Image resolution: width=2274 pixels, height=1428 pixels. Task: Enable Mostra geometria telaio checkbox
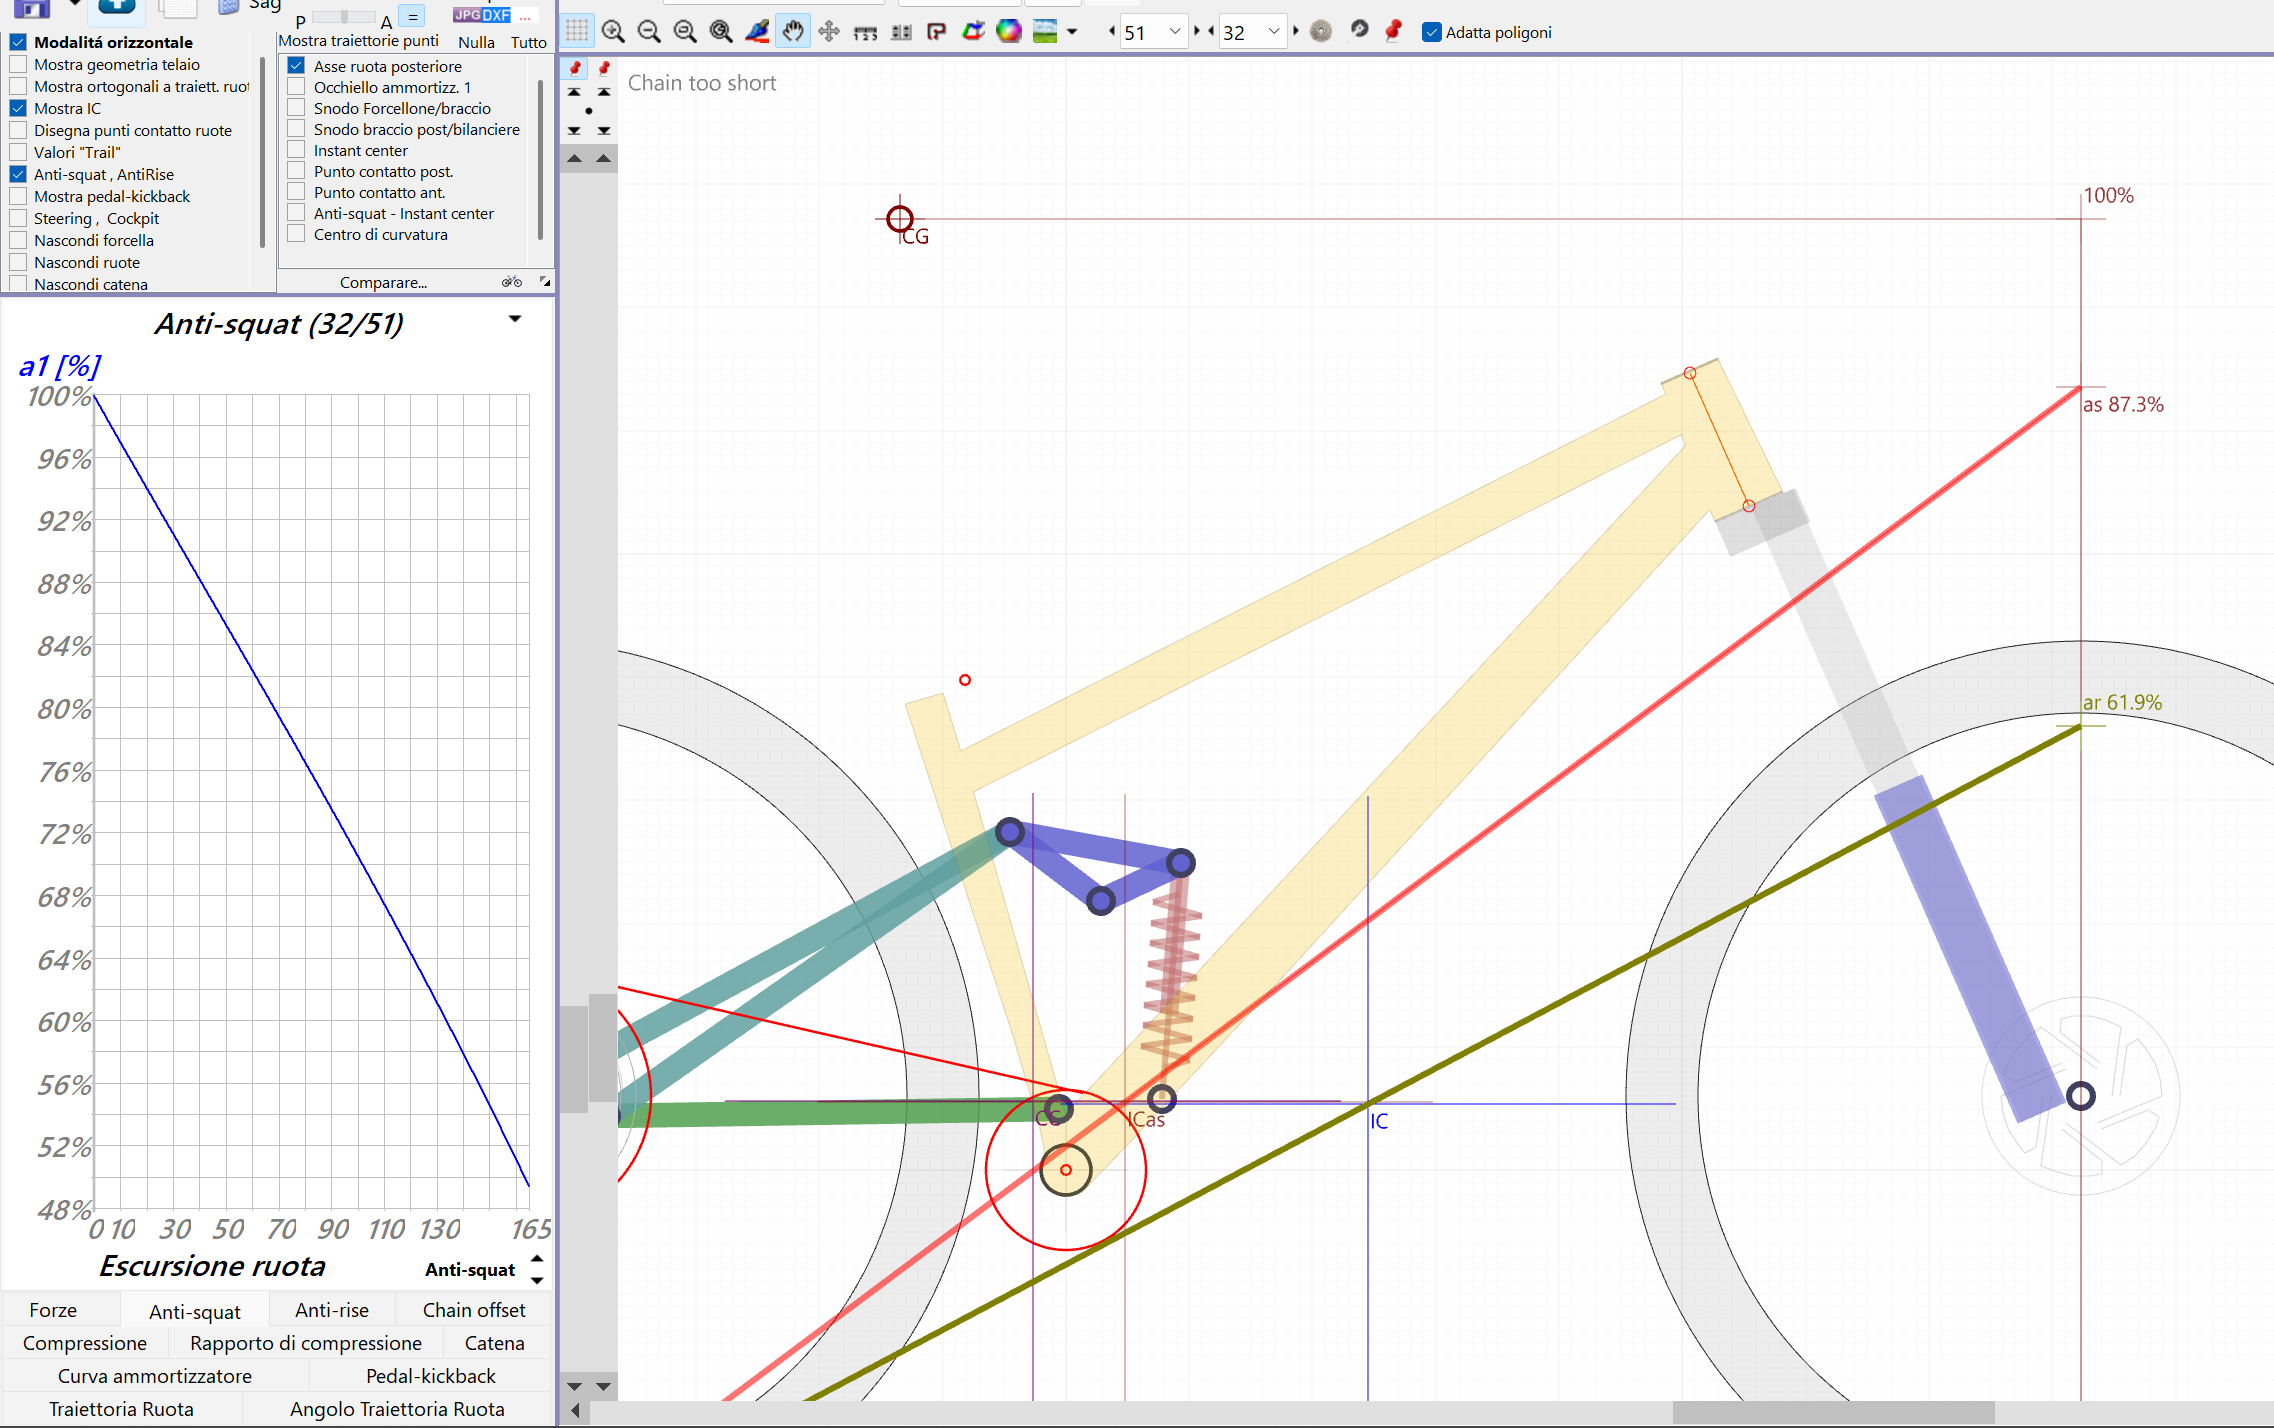pyautogui.click(x=18, y=64)
